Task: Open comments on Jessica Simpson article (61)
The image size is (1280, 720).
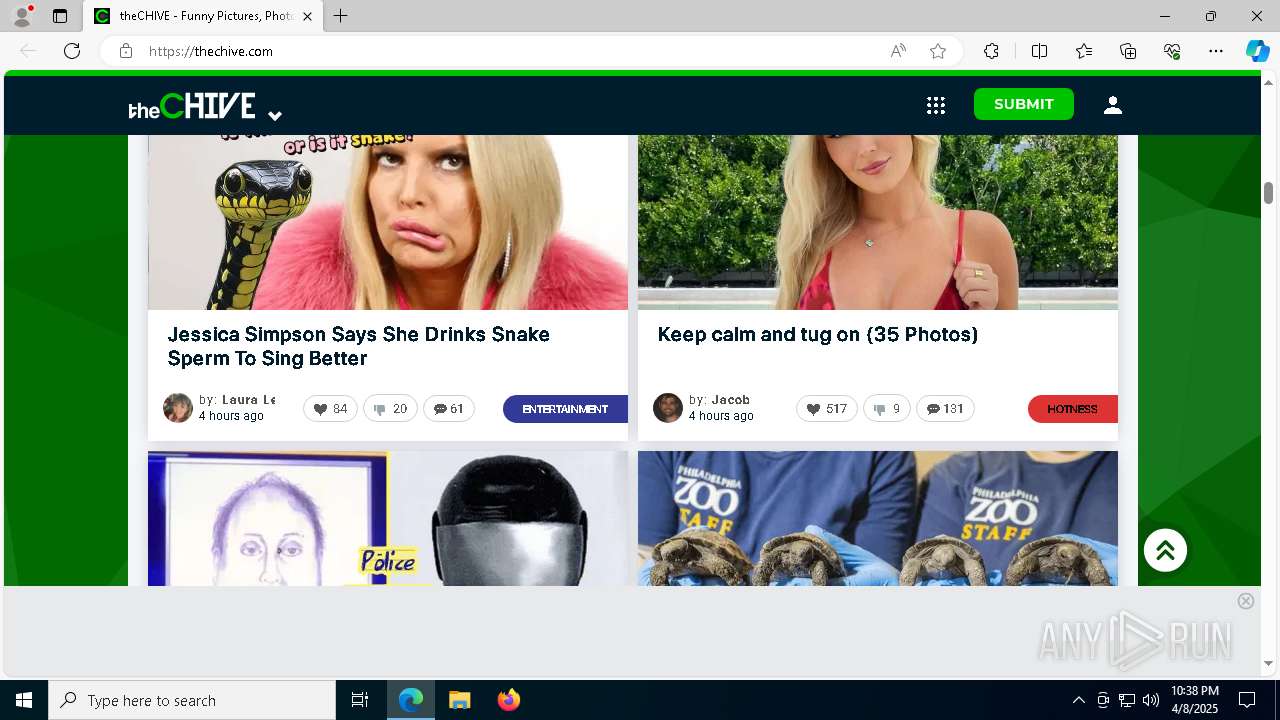Action: pyautogui.click(x=449, y=409)
